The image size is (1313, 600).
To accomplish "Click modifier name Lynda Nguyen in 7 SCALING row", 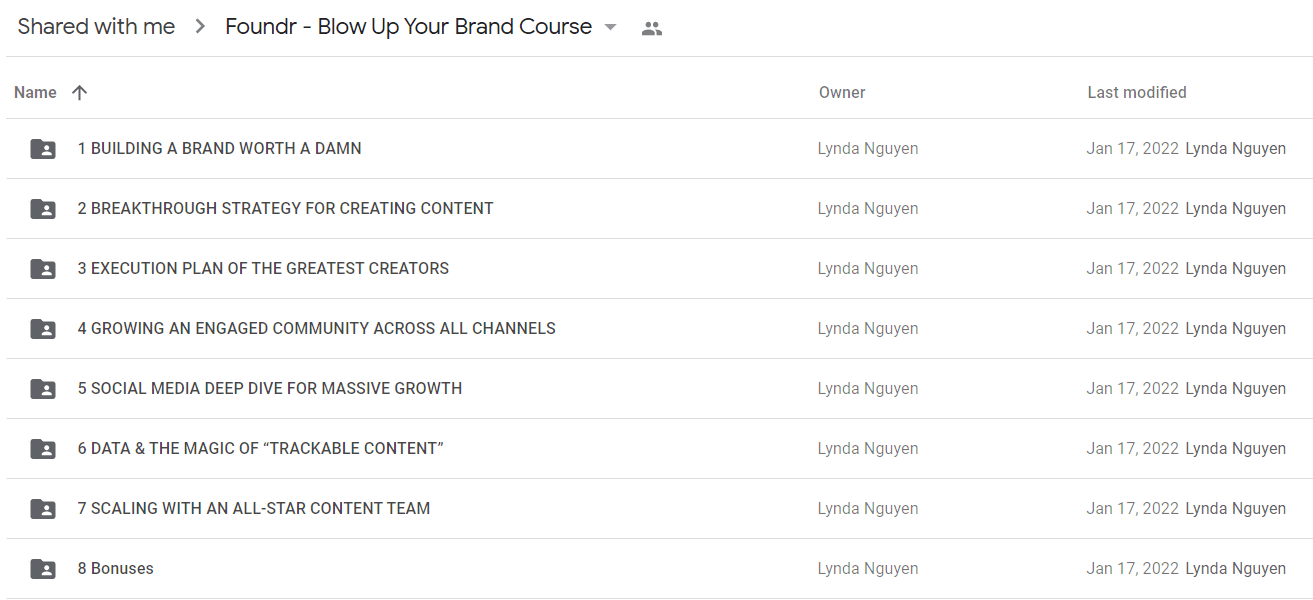I will pyautogui.click(x=1236, y=508).
